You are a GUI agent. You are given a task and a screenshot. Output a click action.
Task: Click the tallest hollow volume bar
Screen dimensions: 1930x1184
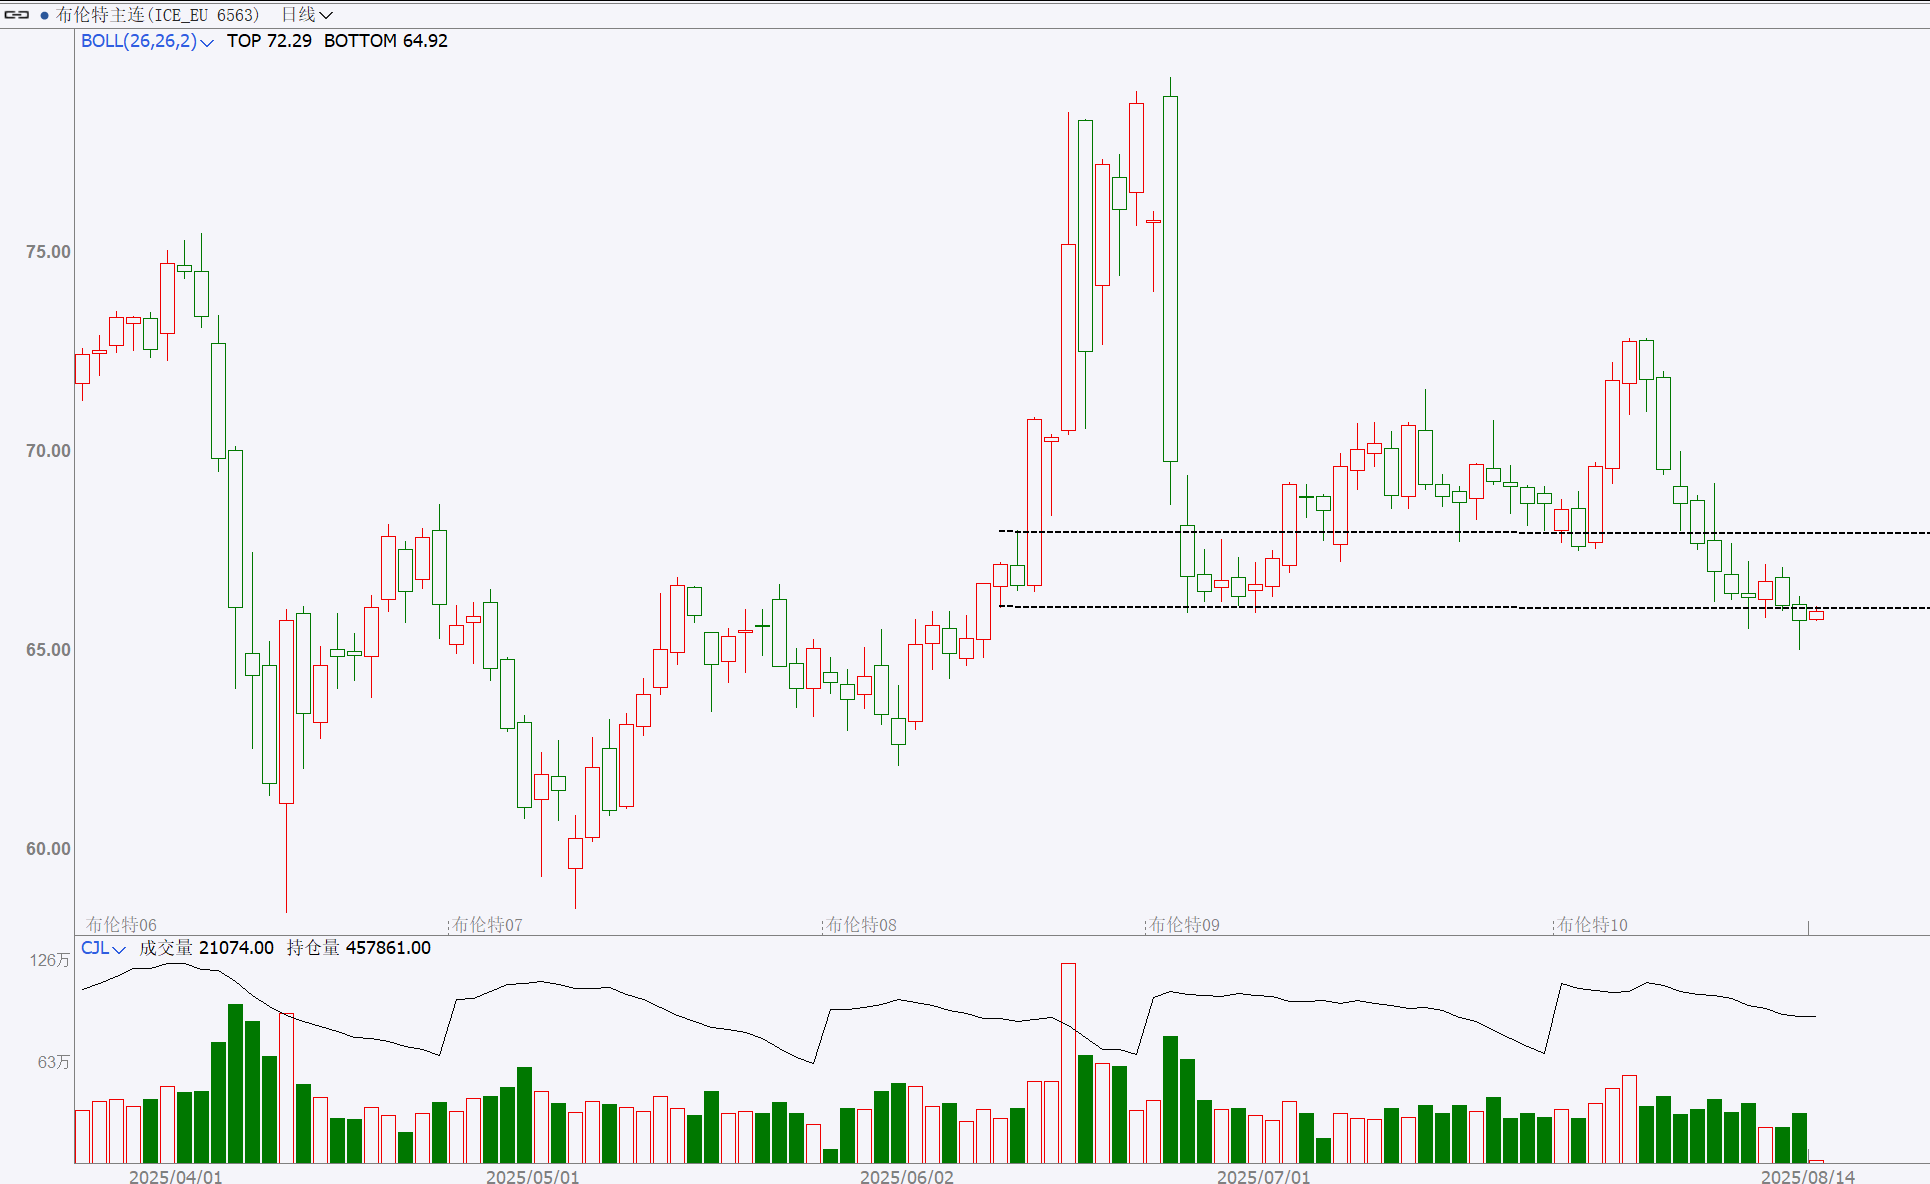point(1068,1063)
